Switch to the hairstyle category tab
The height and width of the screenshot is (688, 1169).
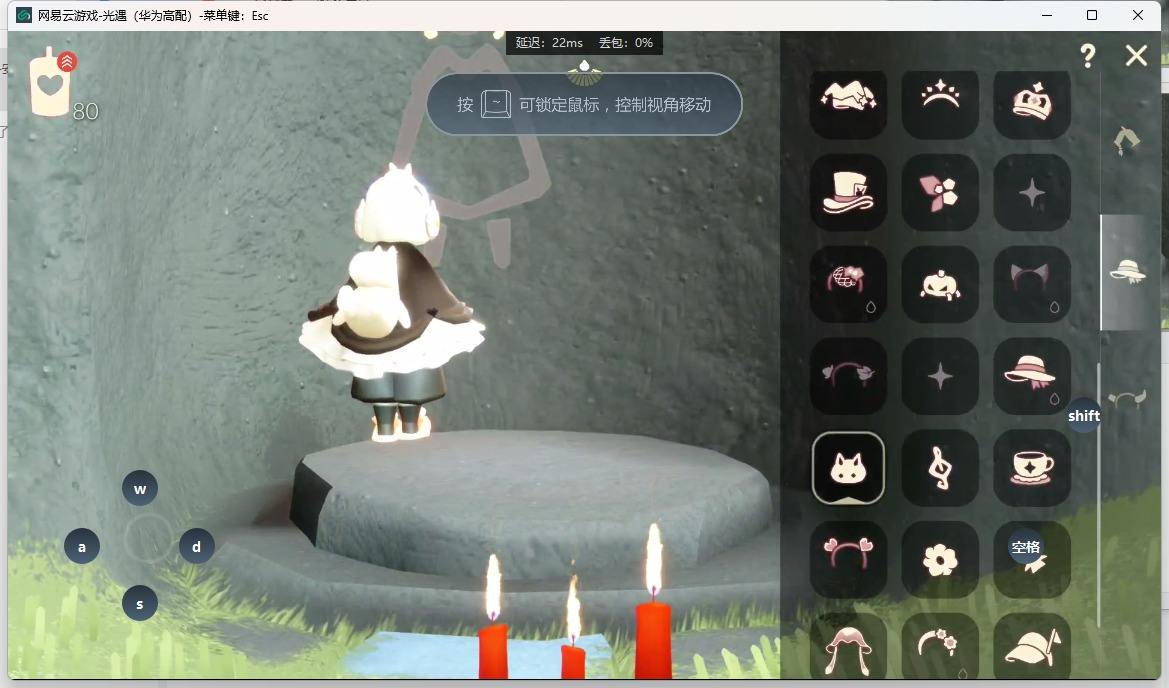tap(1127, 140)
